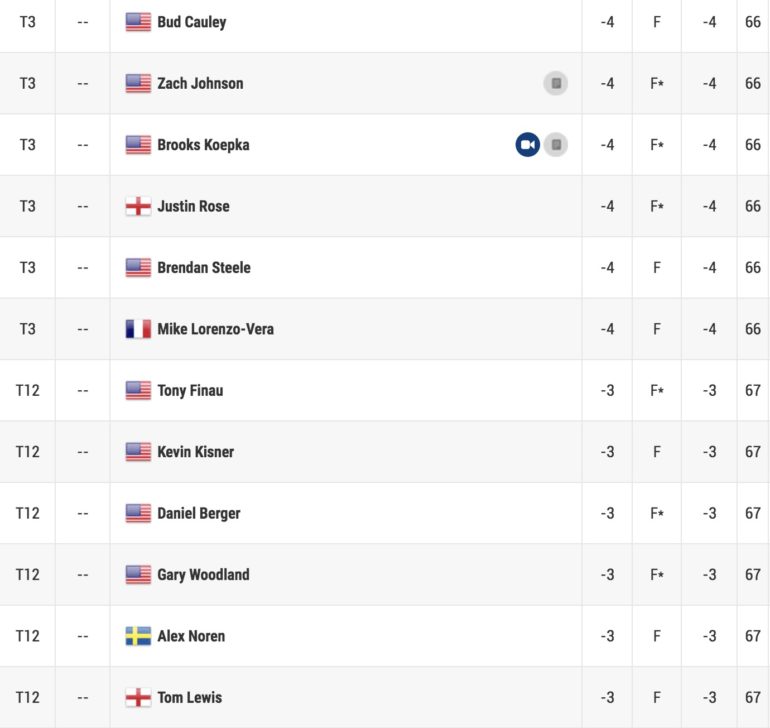Open Justin Rose's player details

(x=193, y=206)
